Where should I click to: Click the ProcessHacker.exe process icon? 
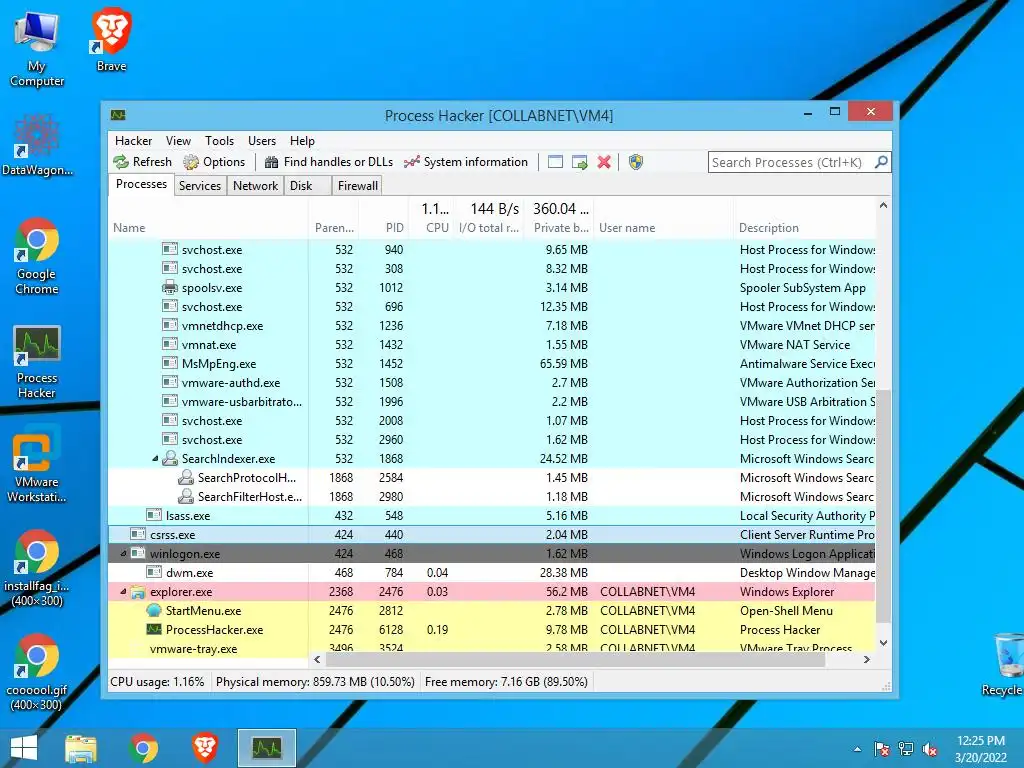(x=154, y=630)
